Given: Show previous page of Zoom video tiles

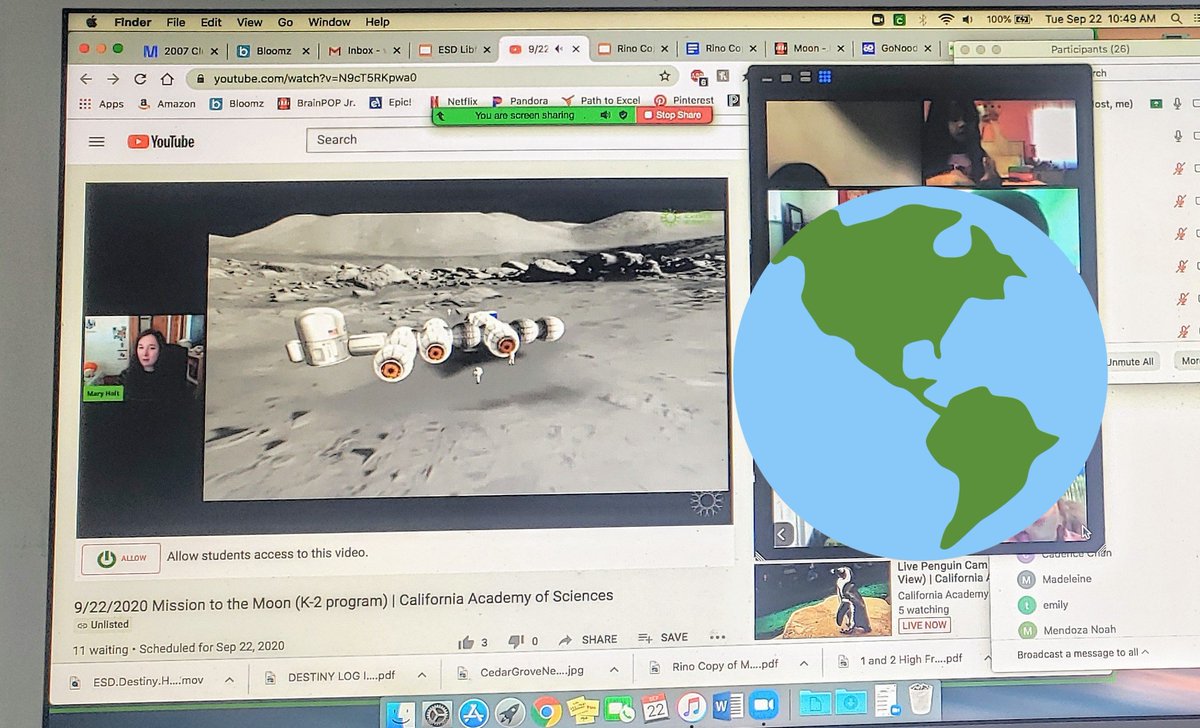Looking at the screenshot, I should pos(782,535).
